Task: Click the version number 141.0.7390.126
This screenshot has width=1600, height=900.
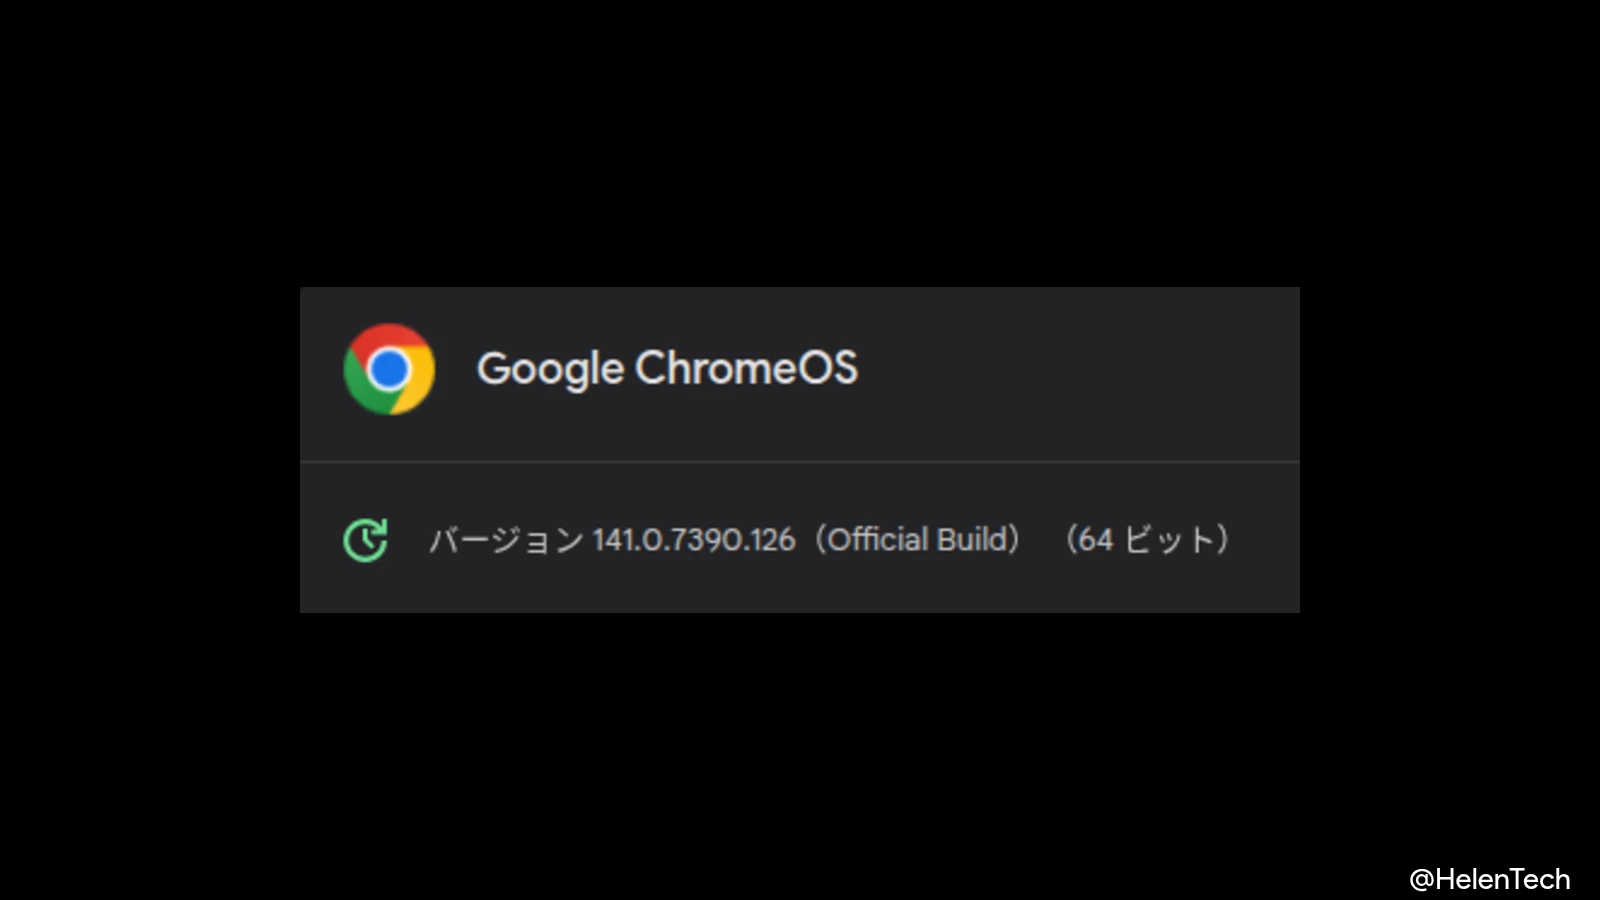Action: point(693,540)
